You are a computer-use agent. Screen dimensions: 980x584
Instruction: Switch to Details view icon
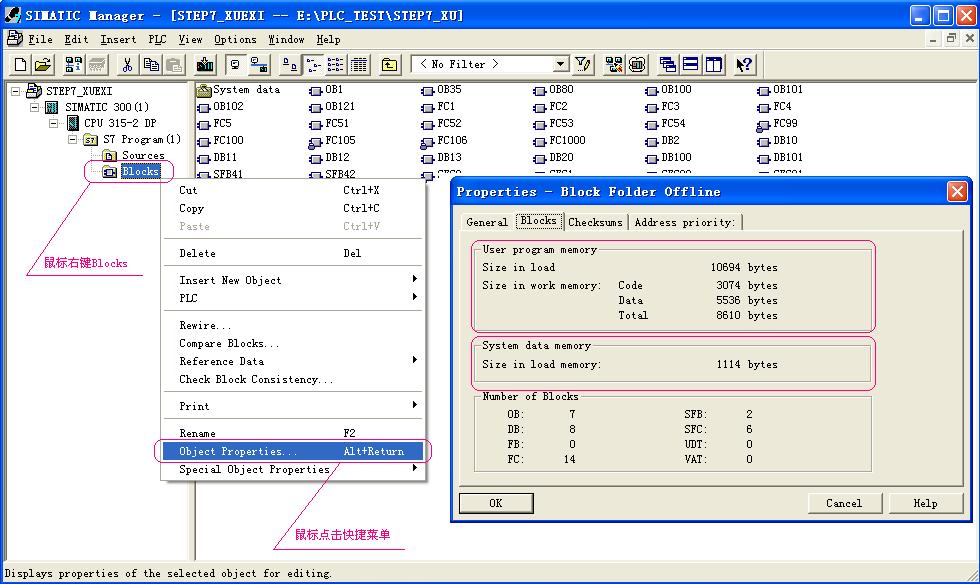pos(359,64)
